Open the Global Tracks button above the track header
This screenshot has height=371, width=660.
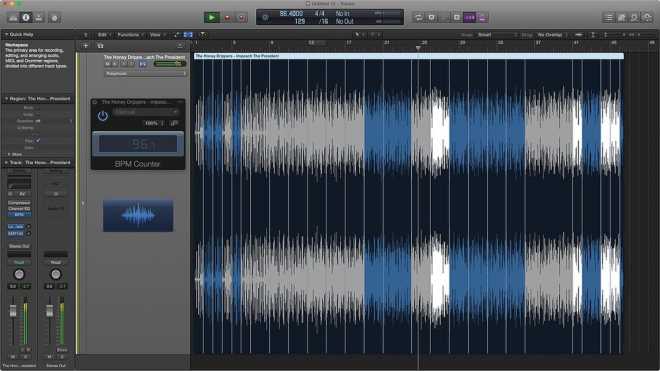[180, 45]
